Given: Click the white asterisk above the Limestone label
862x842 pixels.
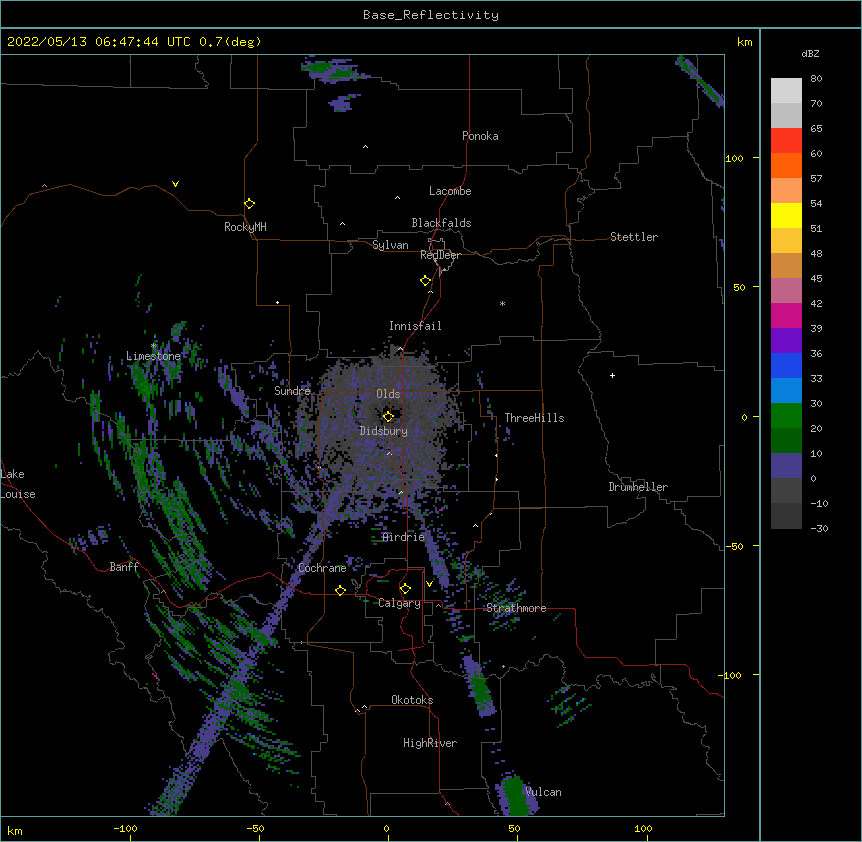Looking at the screenshot, I should point(154,345).
